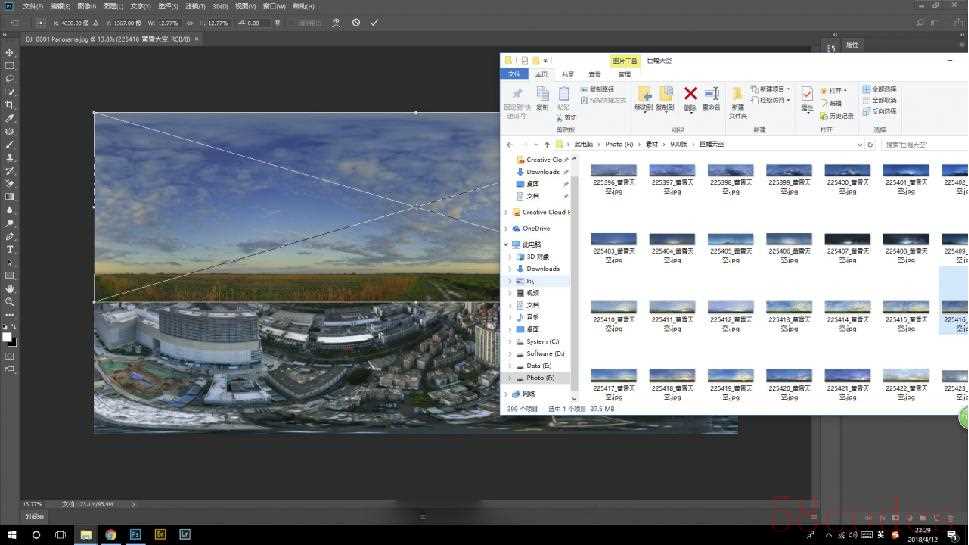Click the foreground white color swatch
Screen dimensions: 969x545
click(6, 337)
